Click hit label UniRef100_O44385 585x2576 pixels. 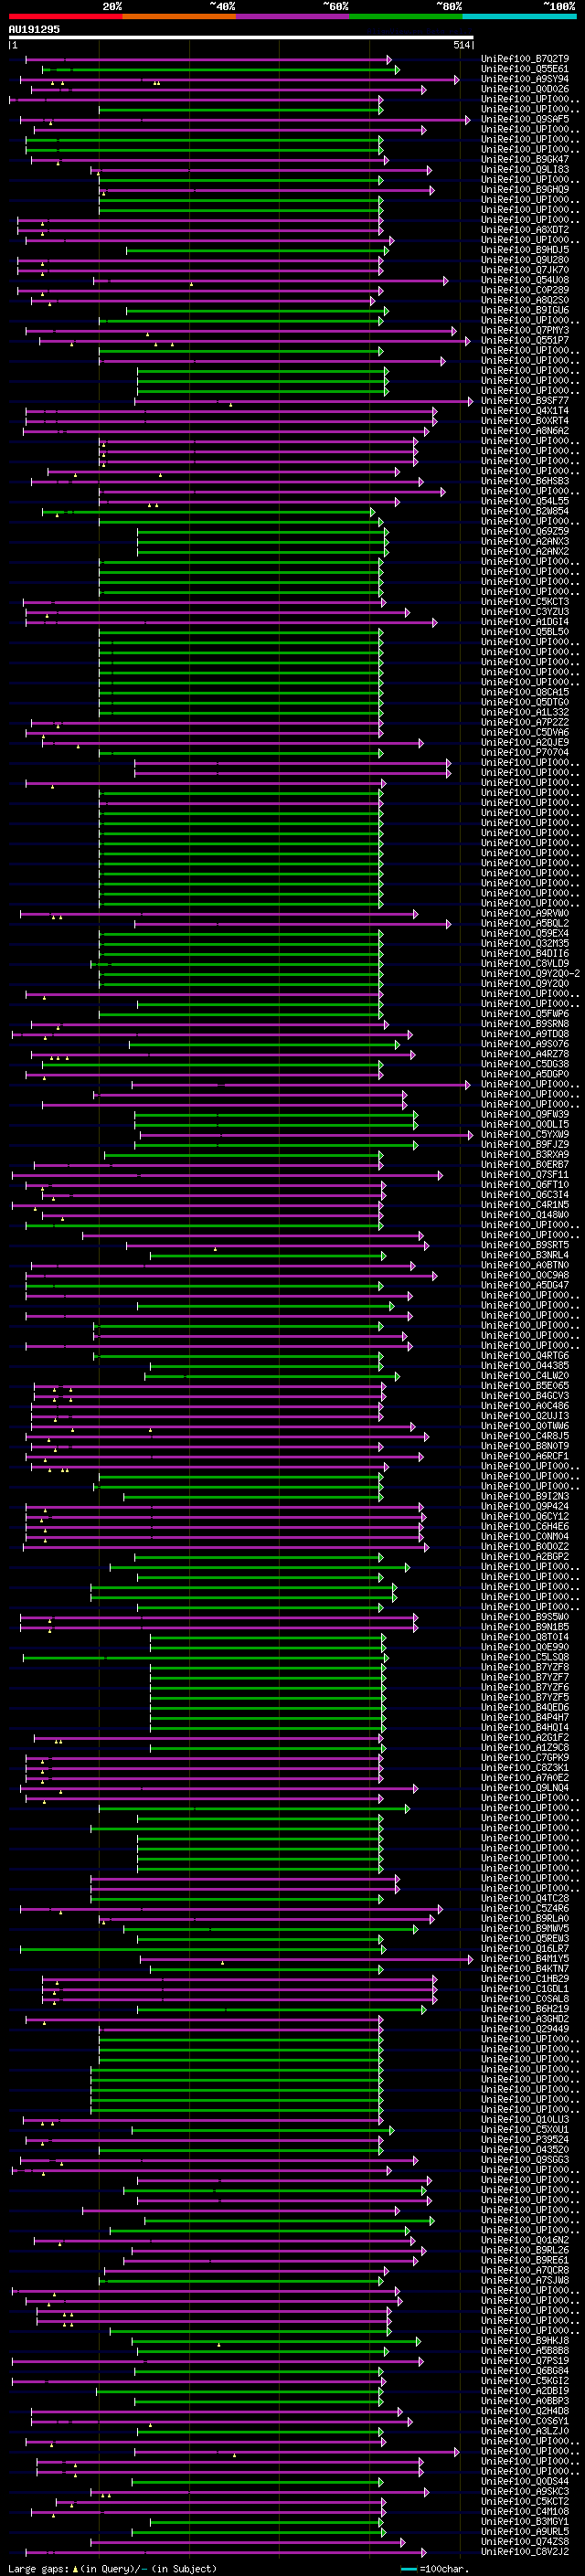525,1365
